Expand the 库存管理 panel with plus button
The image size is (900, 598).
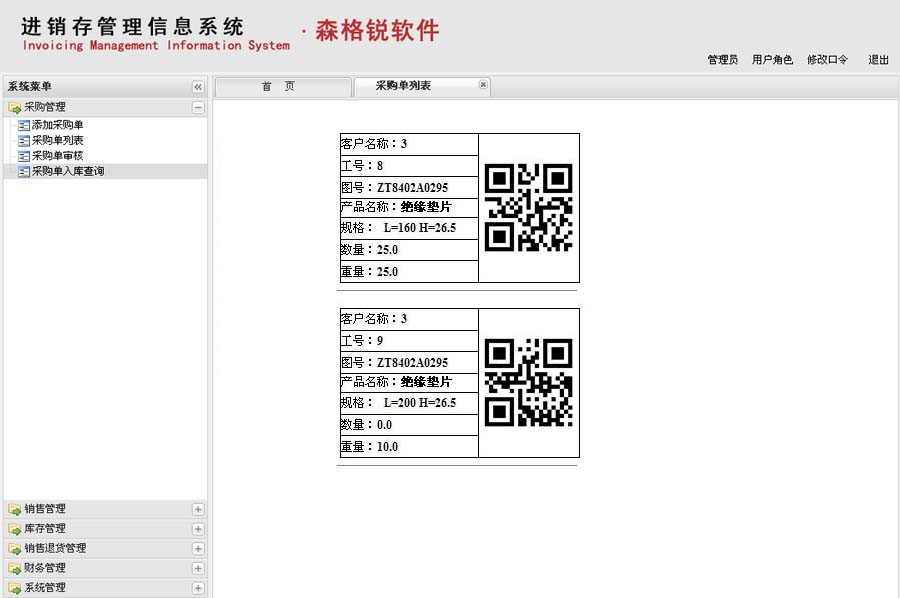pos(198,529)
